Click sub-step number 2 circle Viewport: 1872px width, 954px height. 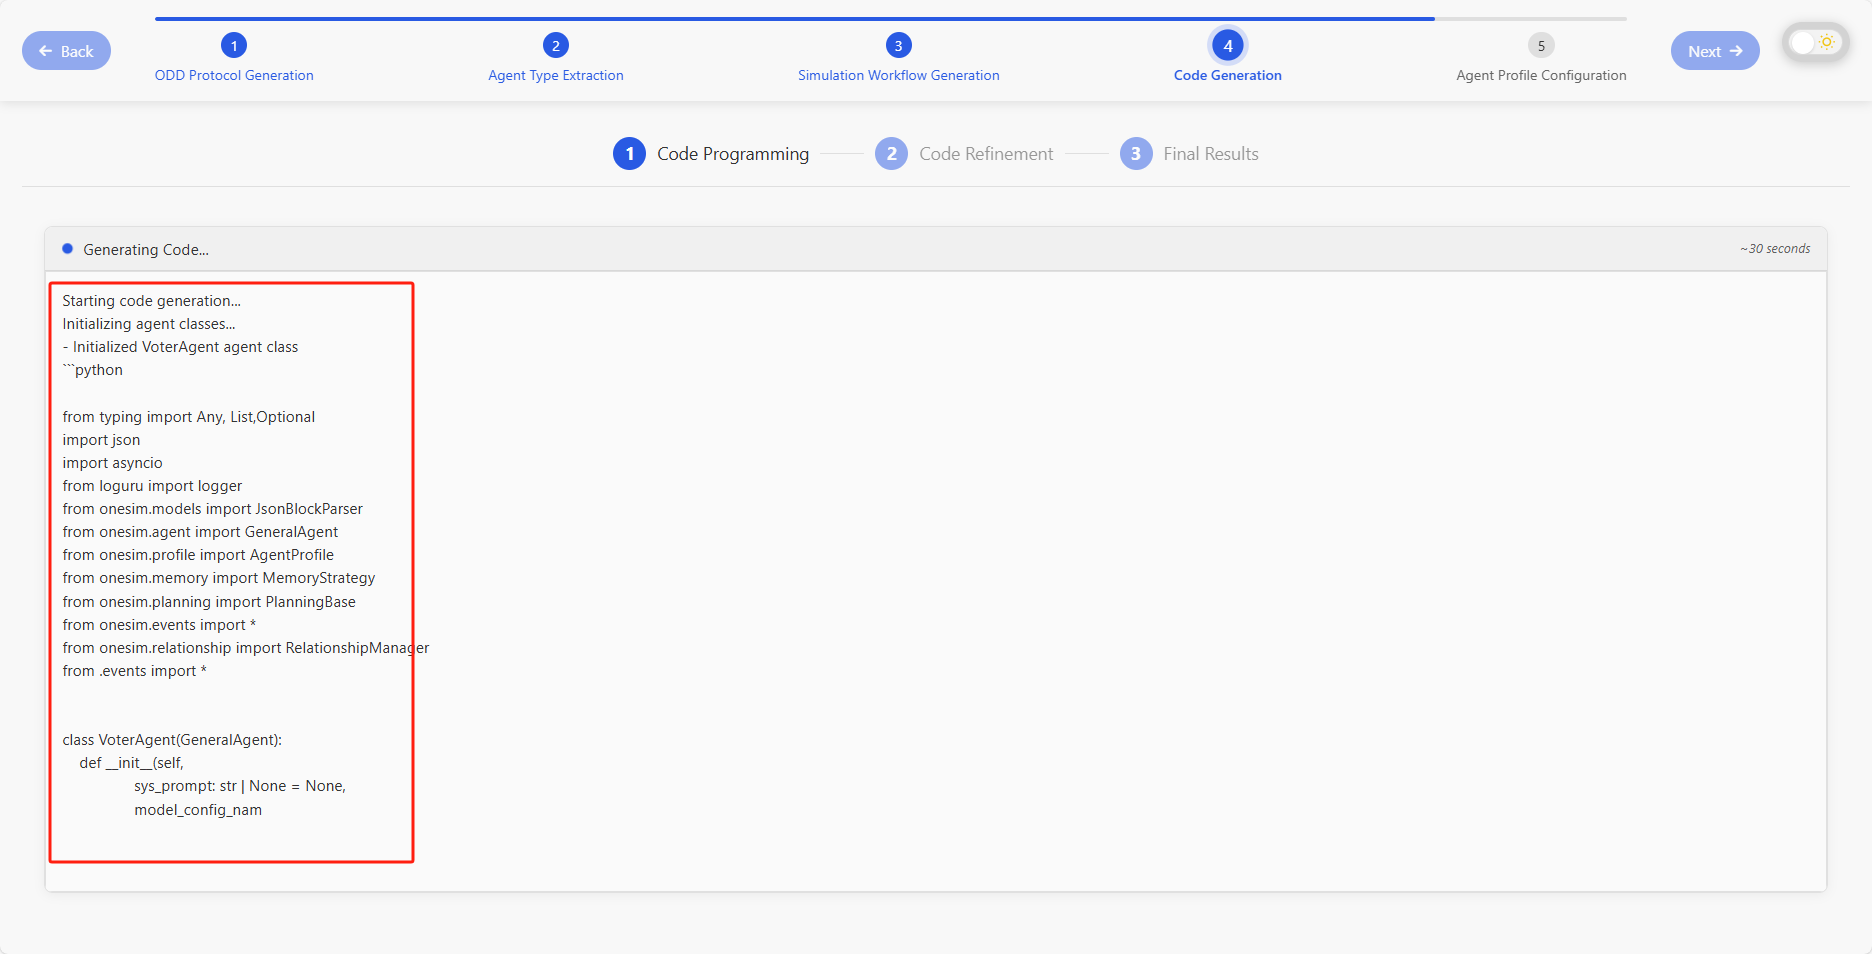click(891, 154)
